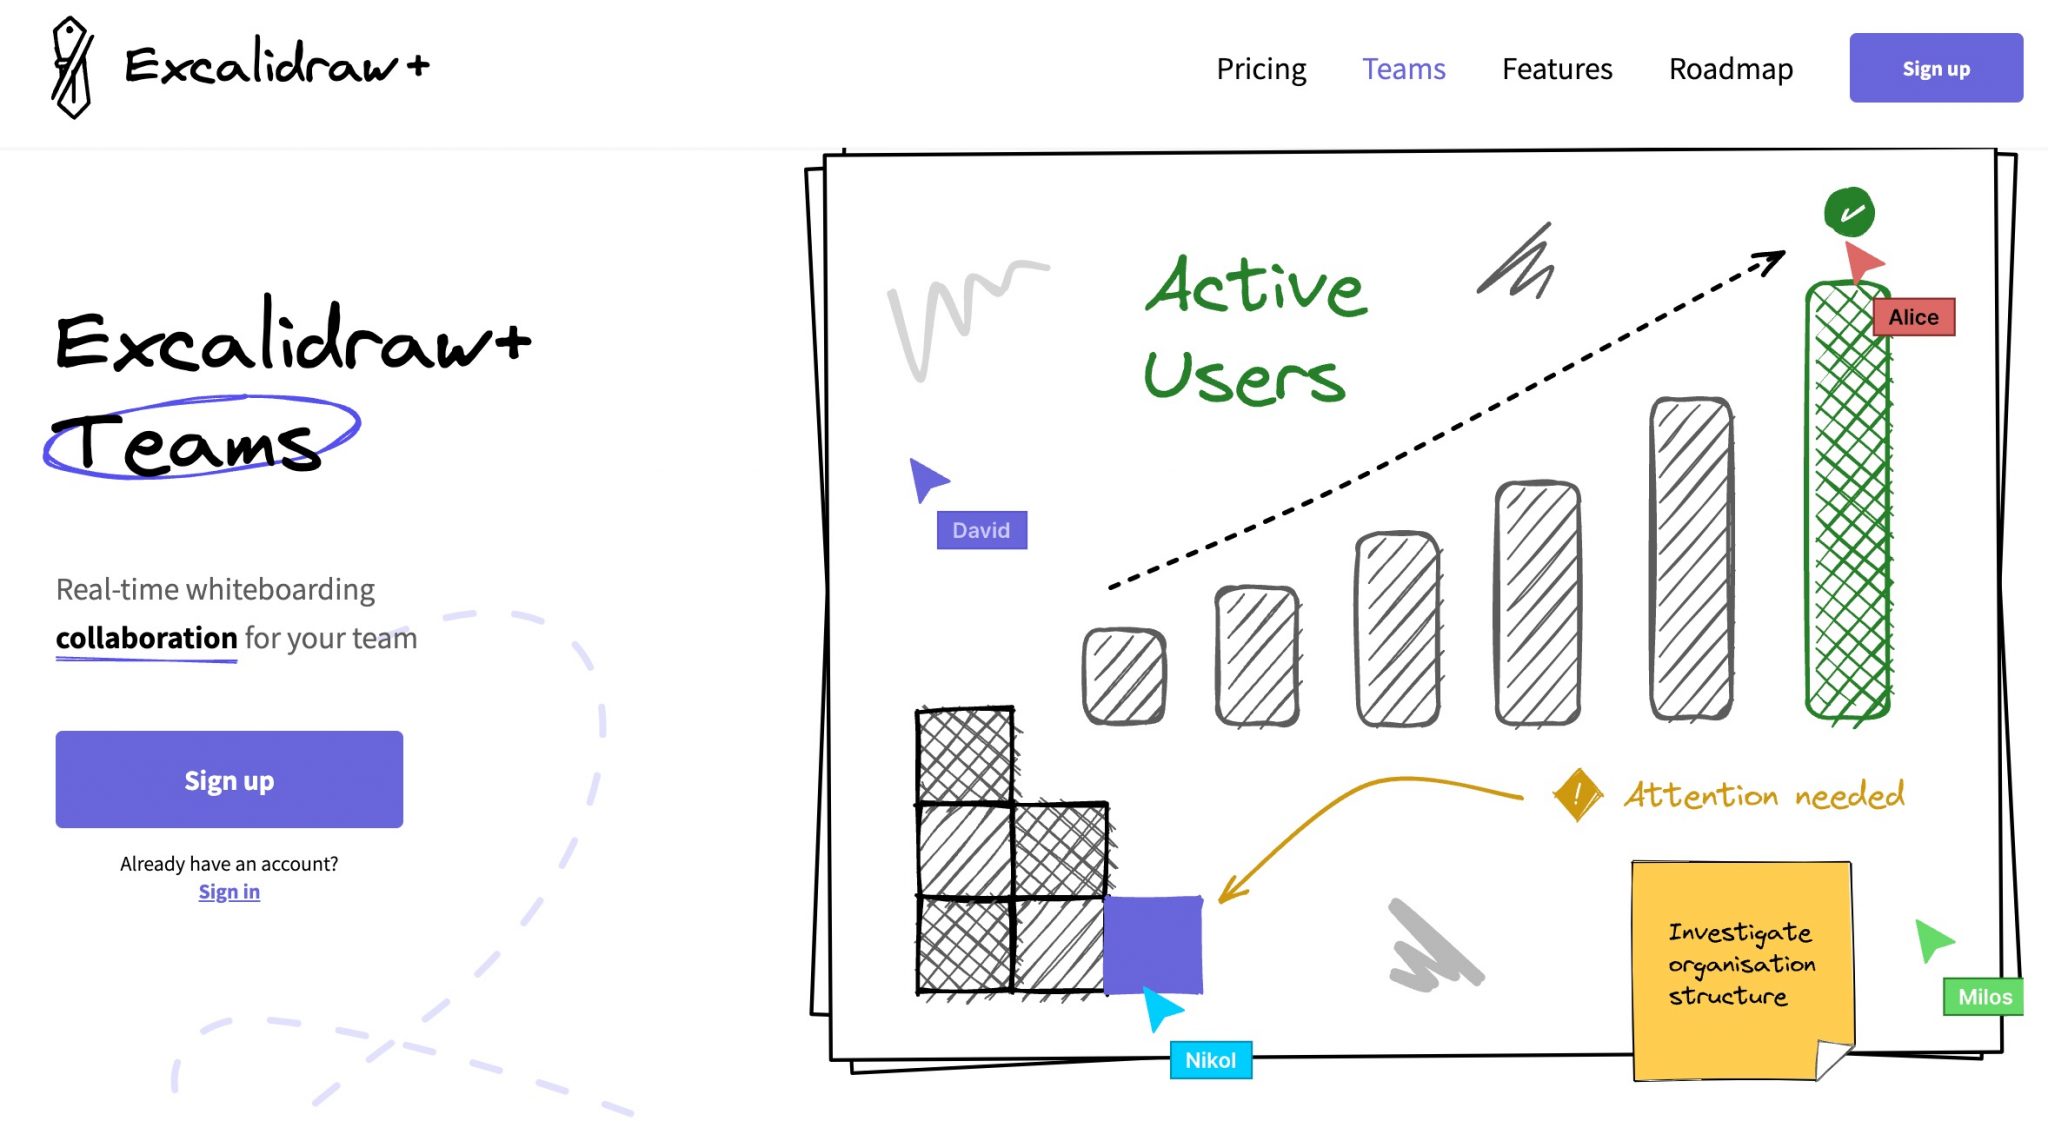Click the Sign in link
The image size is (2048, 1121).
(x=229, y=890)
